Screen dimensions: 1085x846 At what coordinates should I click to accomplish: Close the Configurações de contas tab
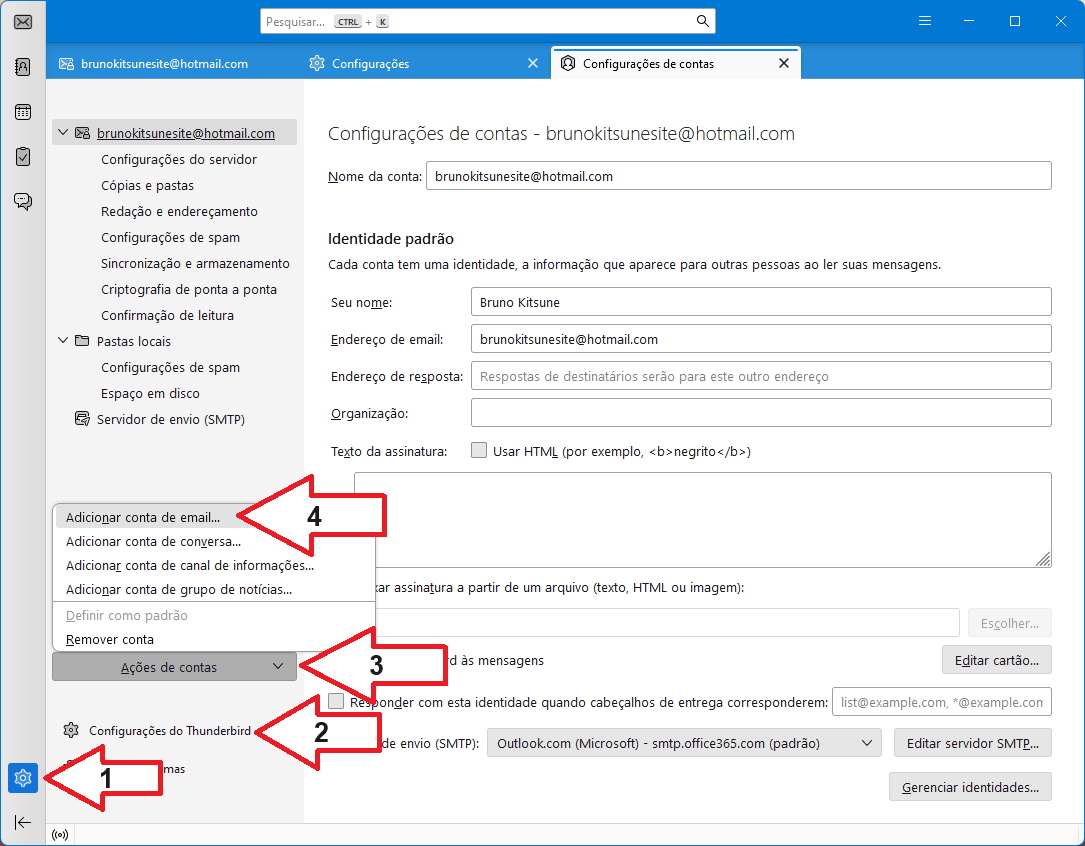pos(784,64)
